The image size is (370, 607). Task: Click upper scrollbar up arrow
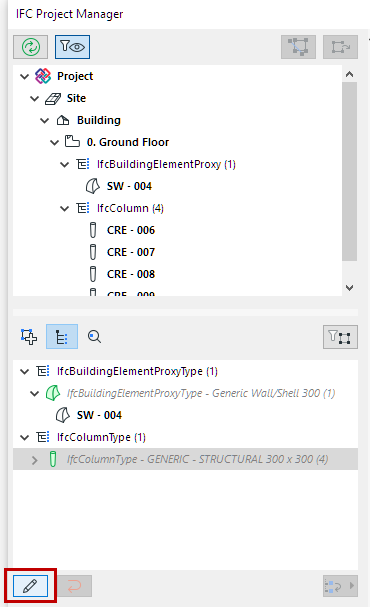tap(349, 74)
